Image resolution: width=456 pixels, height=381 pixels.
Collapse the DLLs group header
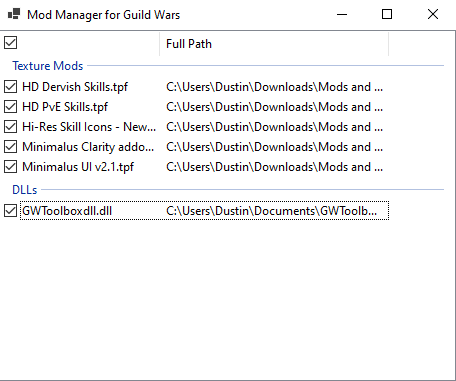click(25, 190)
